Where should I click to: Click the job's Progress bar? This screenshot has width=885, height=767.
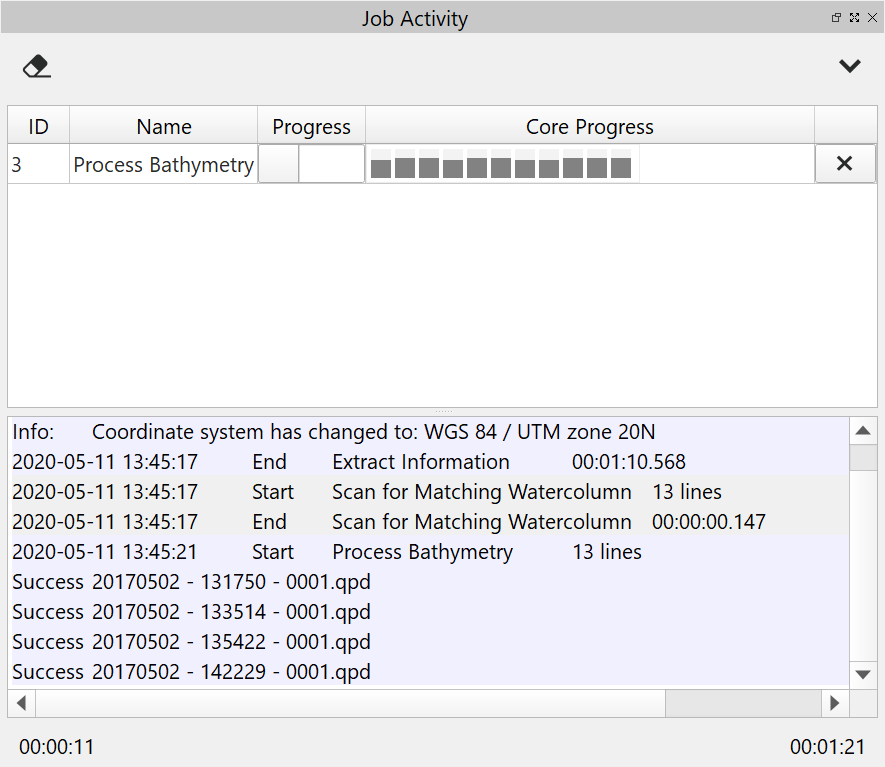pyautogui.click(x=311, y=164)
